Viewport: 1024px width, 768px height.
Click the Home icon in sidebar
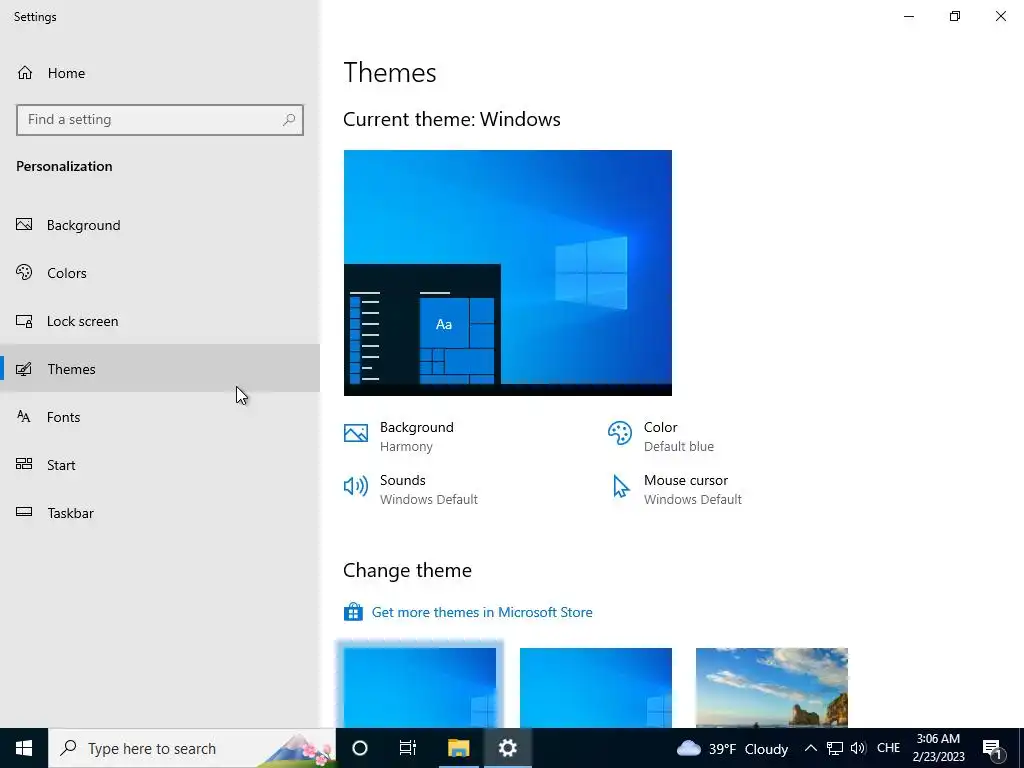pos(25,72)
